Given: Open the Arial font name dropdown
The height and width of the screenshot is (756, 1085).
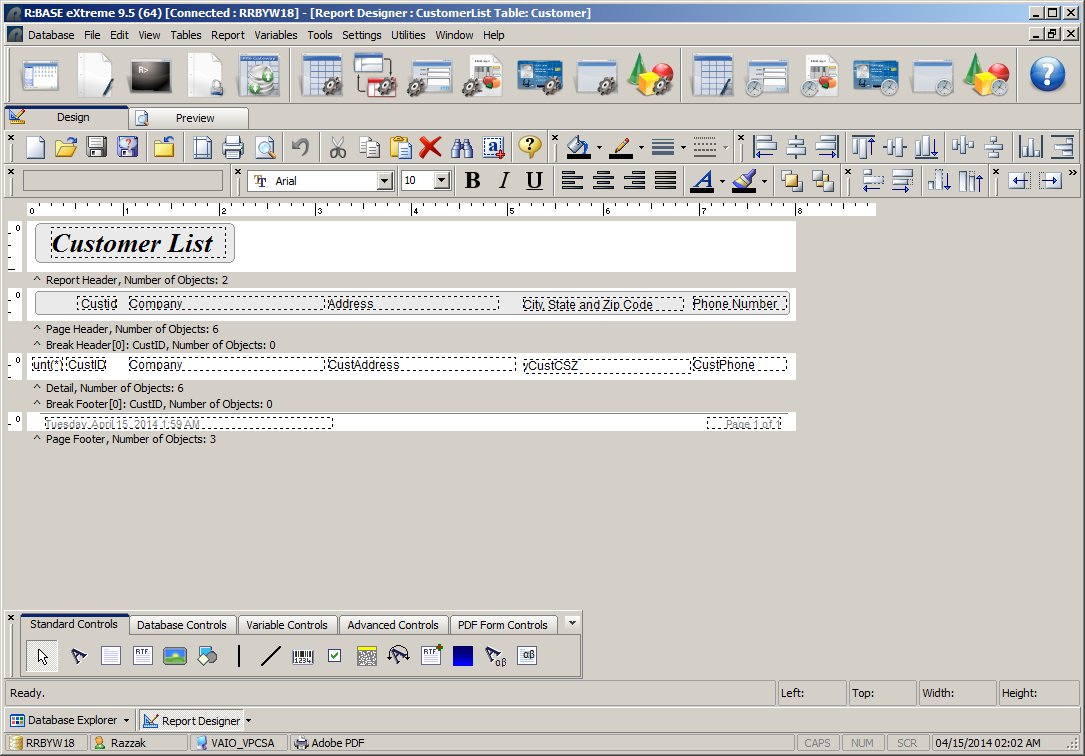Looking at the screenshot, I should [385, 181].
